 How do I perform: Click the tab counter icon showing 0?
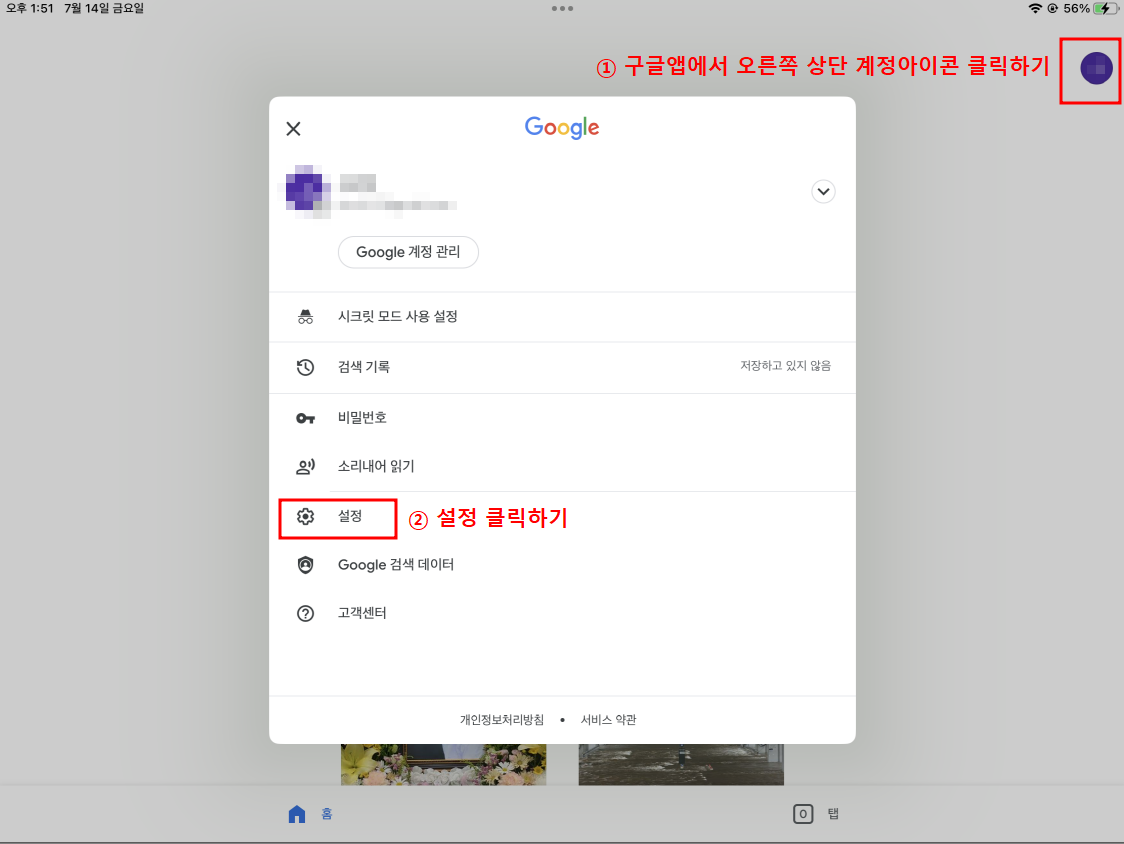(x=803, y=814)
